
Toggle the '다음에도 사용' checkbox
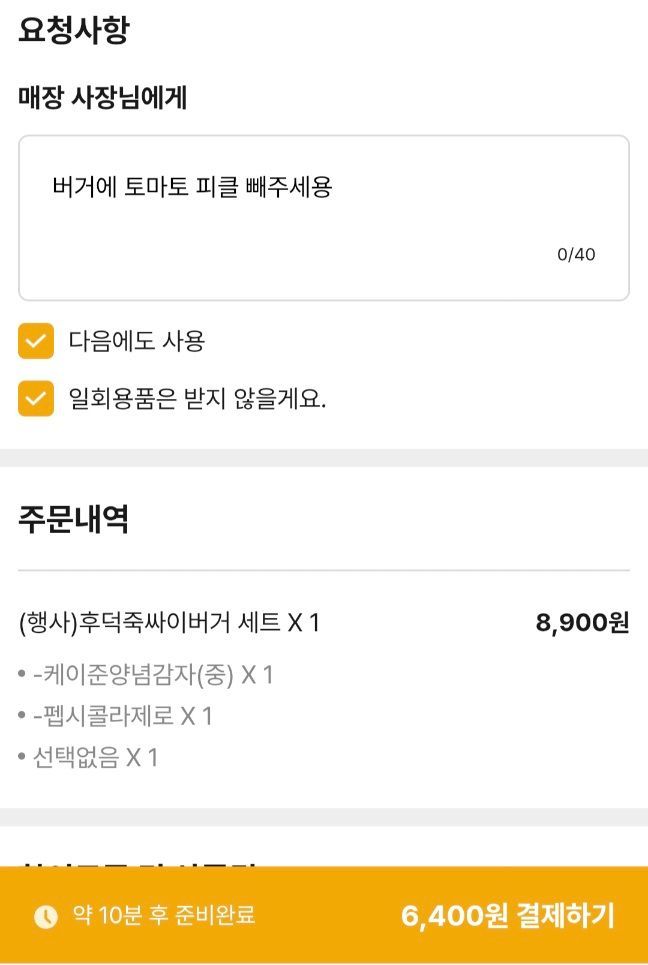coord(36,341)
